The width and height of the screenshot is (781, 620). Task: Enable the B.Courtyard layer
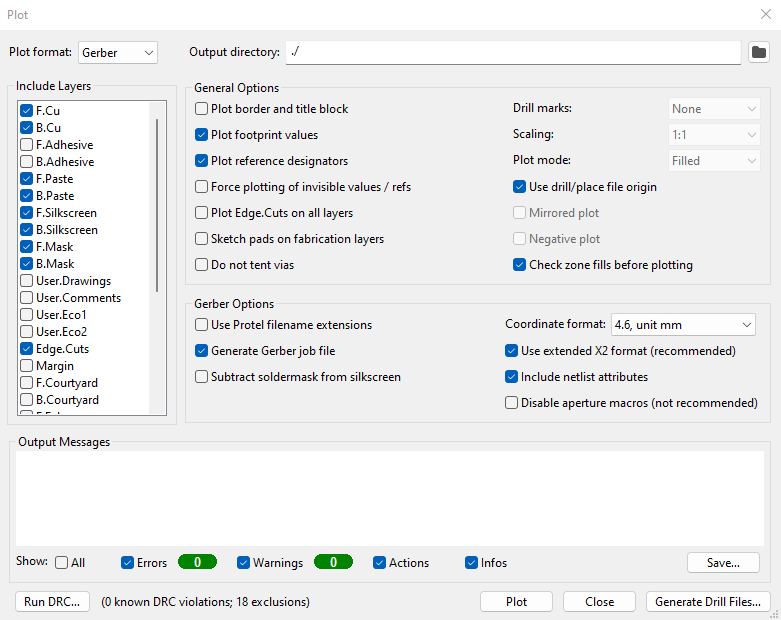[x=26, y=399]
